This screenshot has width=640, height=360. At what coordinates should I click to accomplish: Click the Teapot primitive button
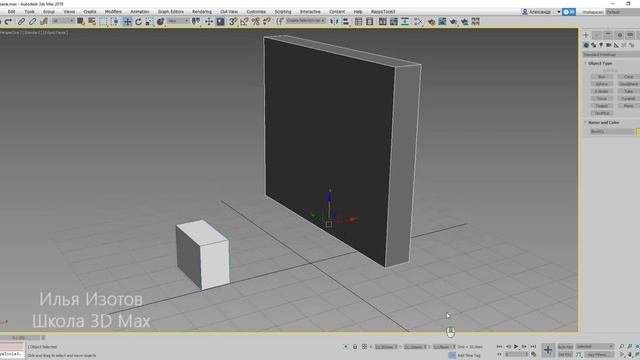(602, 106)
